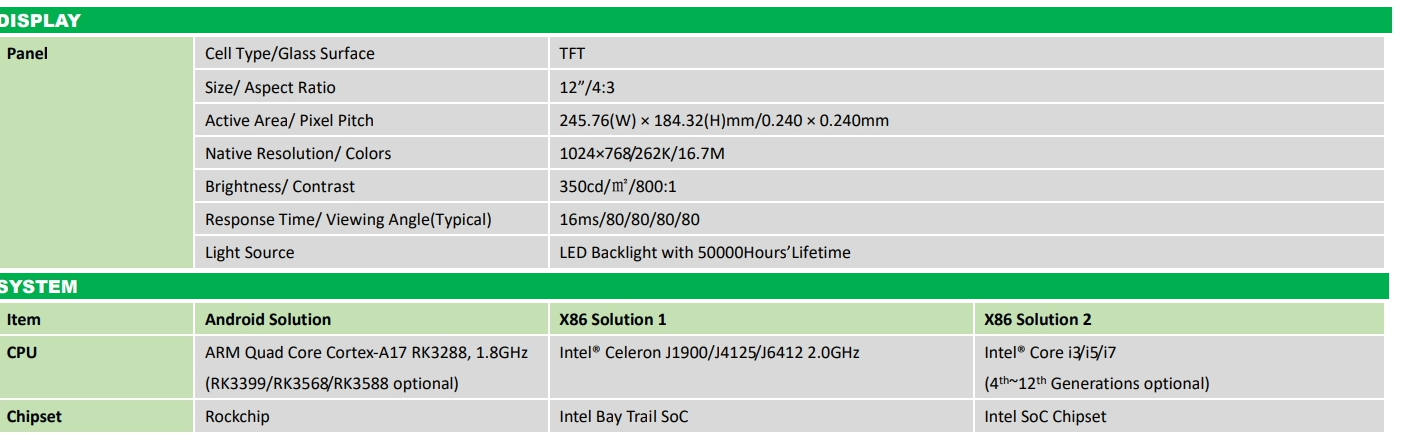This screenshot has width=1402, height=433.
Task: Select the CPU row label
Action: click(22, 352)
